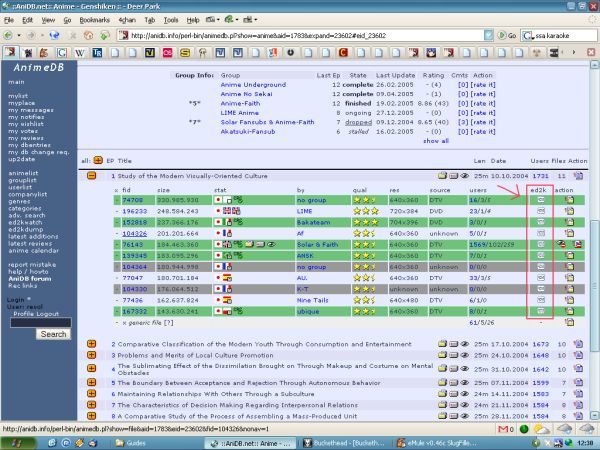Viewport: 600px width, 450px height.
Task: Click the red 'C' bookmark icon
Action: [x=343, y=52]
